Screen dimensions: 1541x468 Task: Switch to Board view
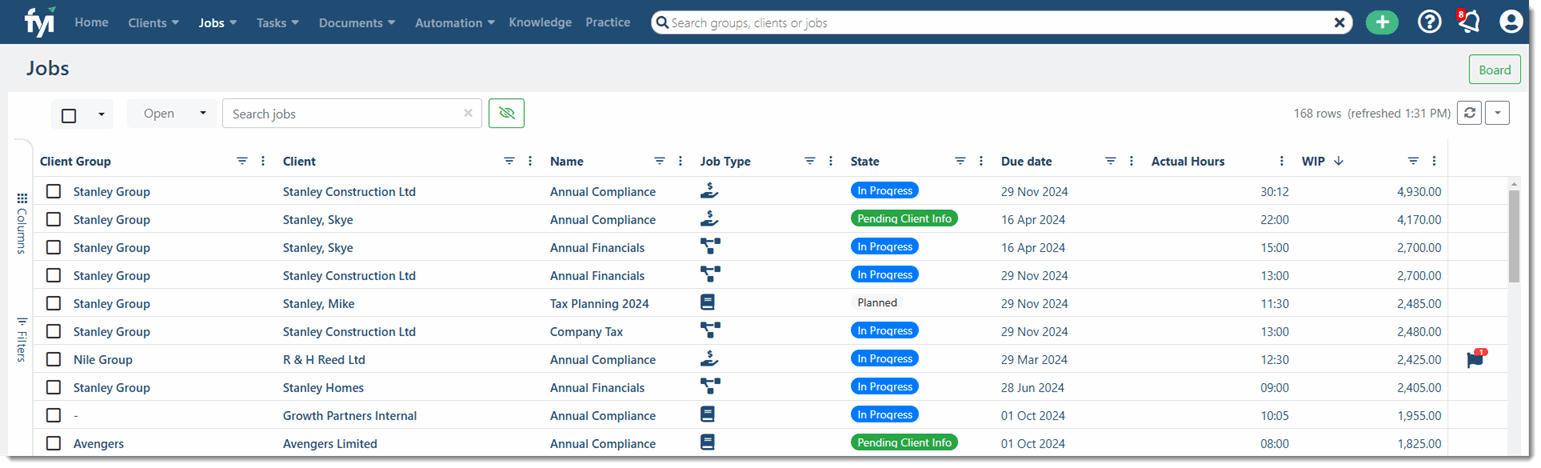[1495, 70]
